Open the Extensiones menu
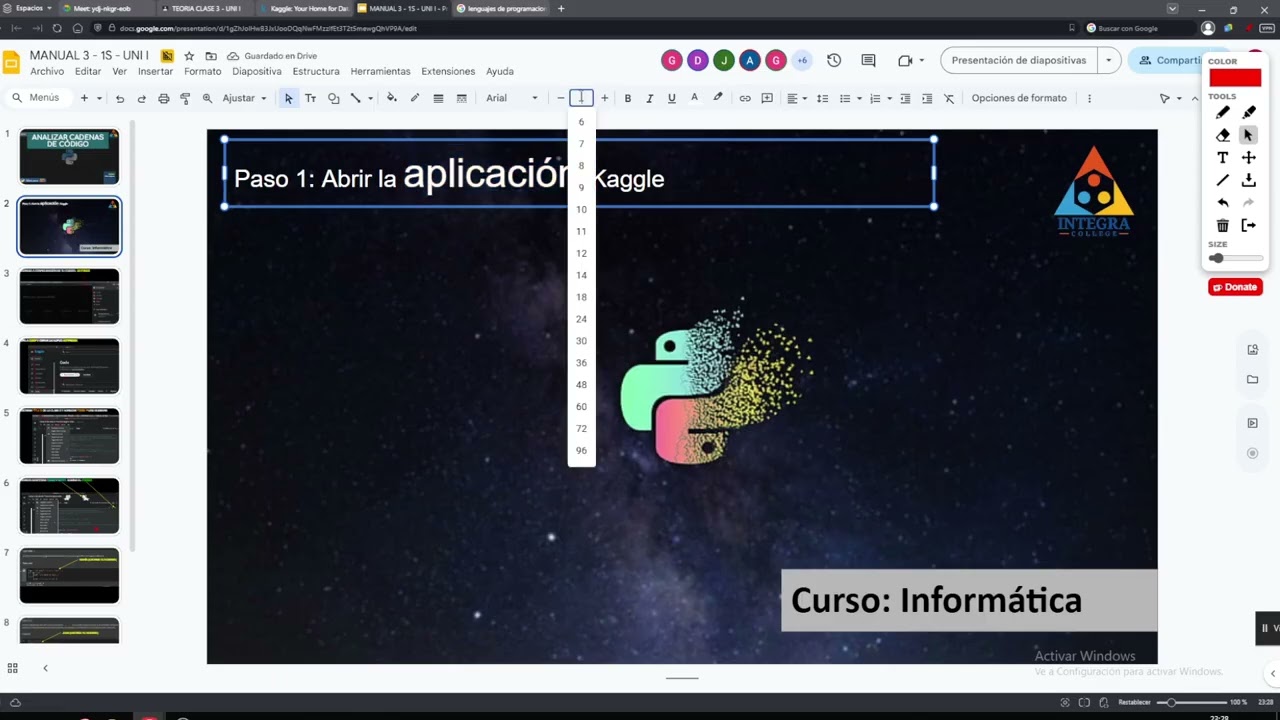Screen dimensions: 1280x720 (448, 72)
